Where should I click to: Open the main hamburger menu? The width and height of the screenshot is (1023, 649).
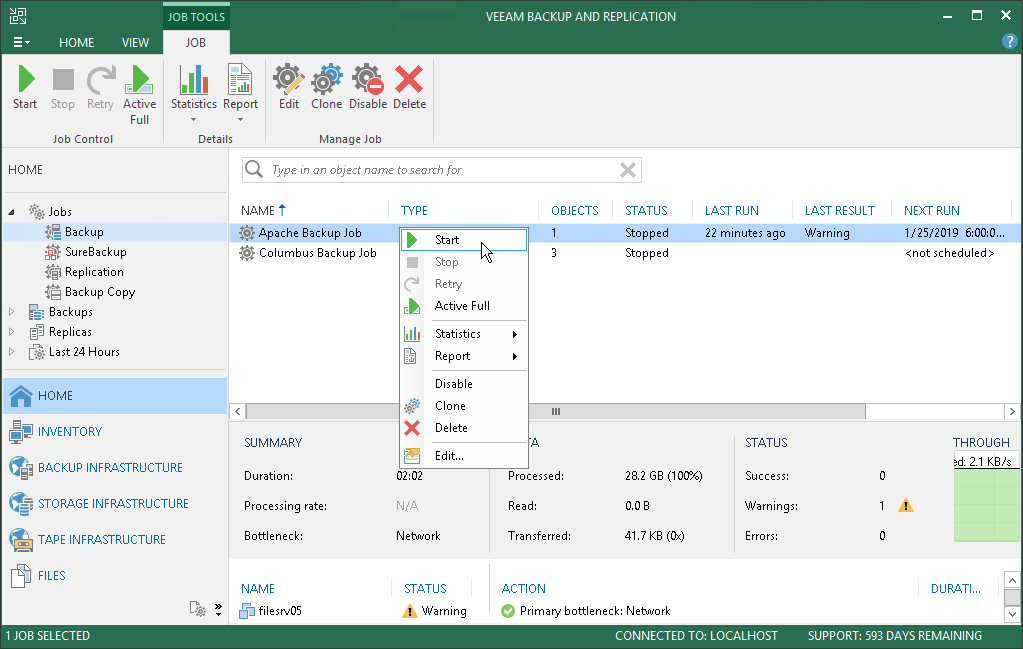[21, 42]
